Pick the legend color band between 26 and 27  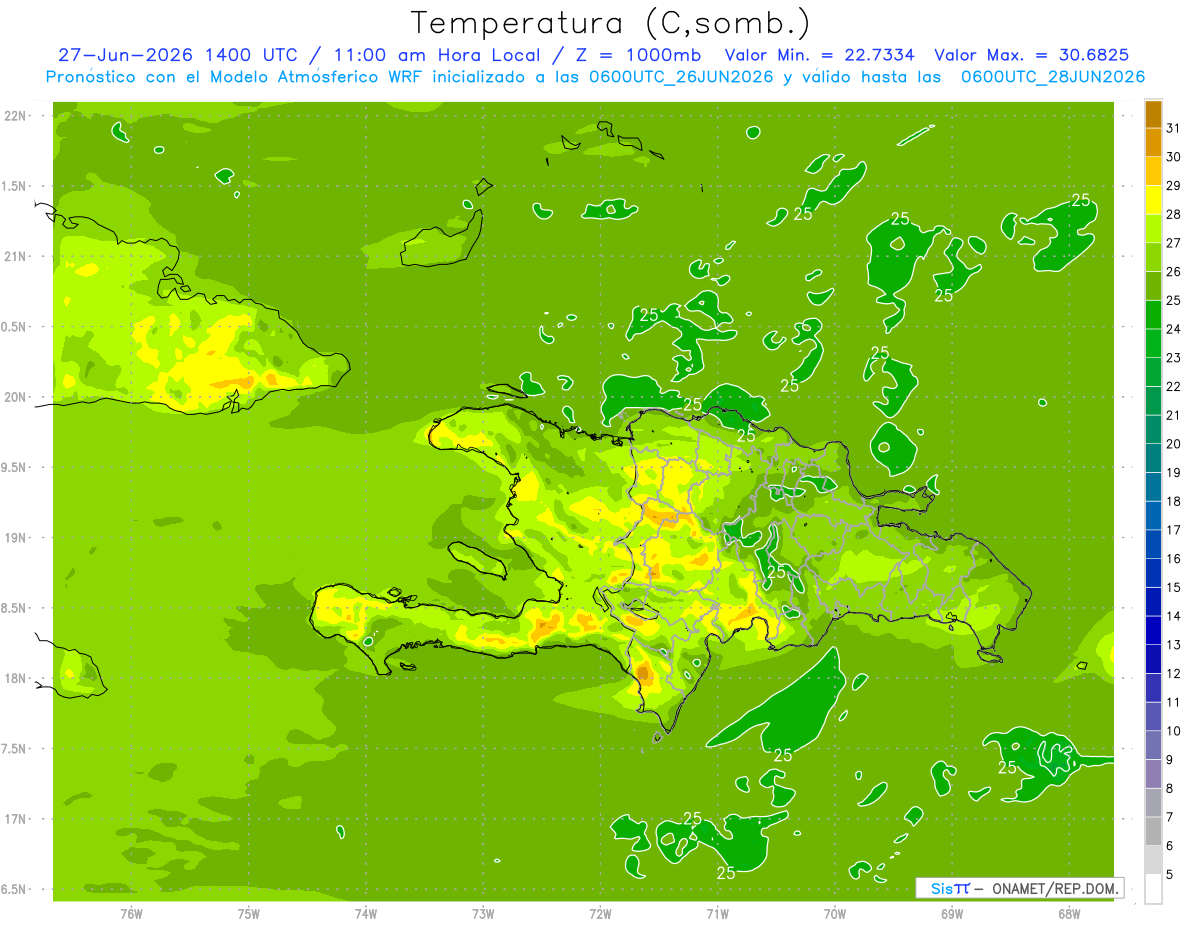[x=1153, y=258]
